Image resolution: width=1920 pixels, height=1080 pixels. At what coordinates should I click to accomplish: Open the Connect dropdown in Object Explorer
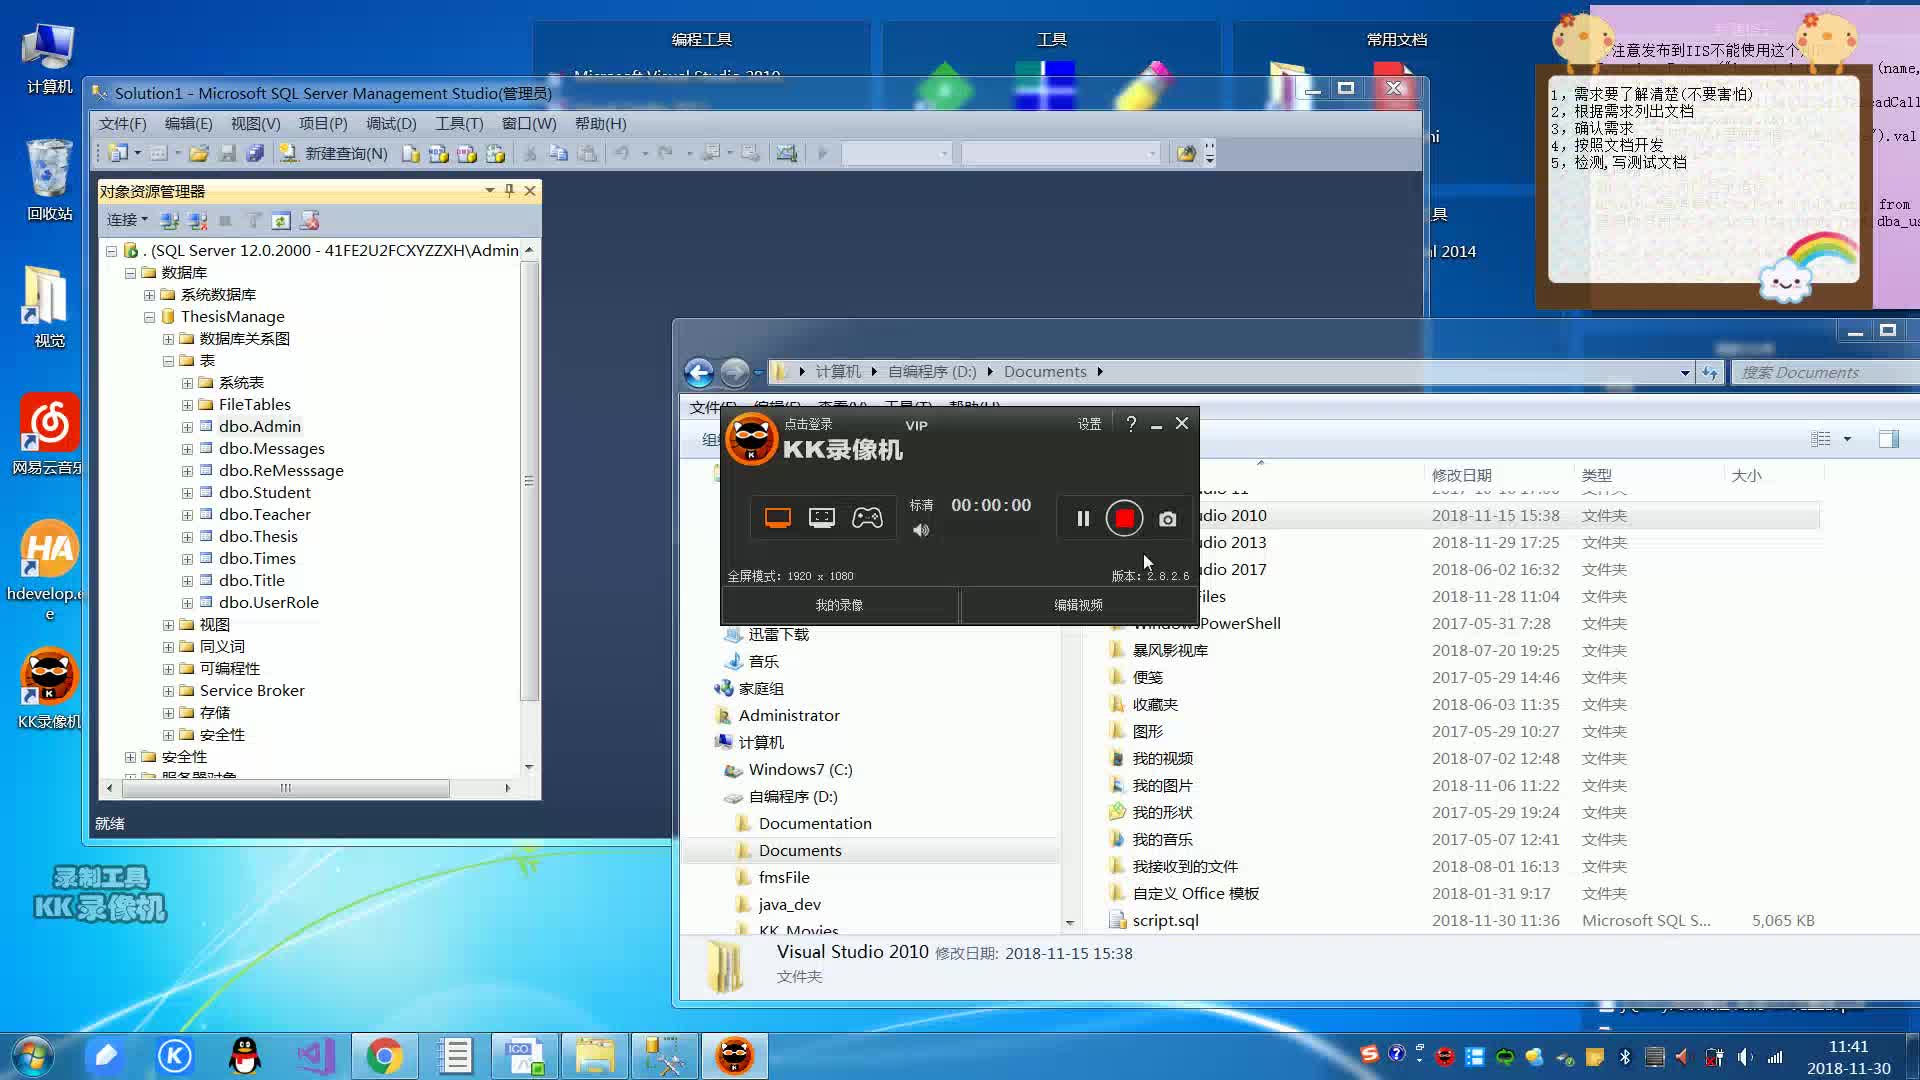127,220
